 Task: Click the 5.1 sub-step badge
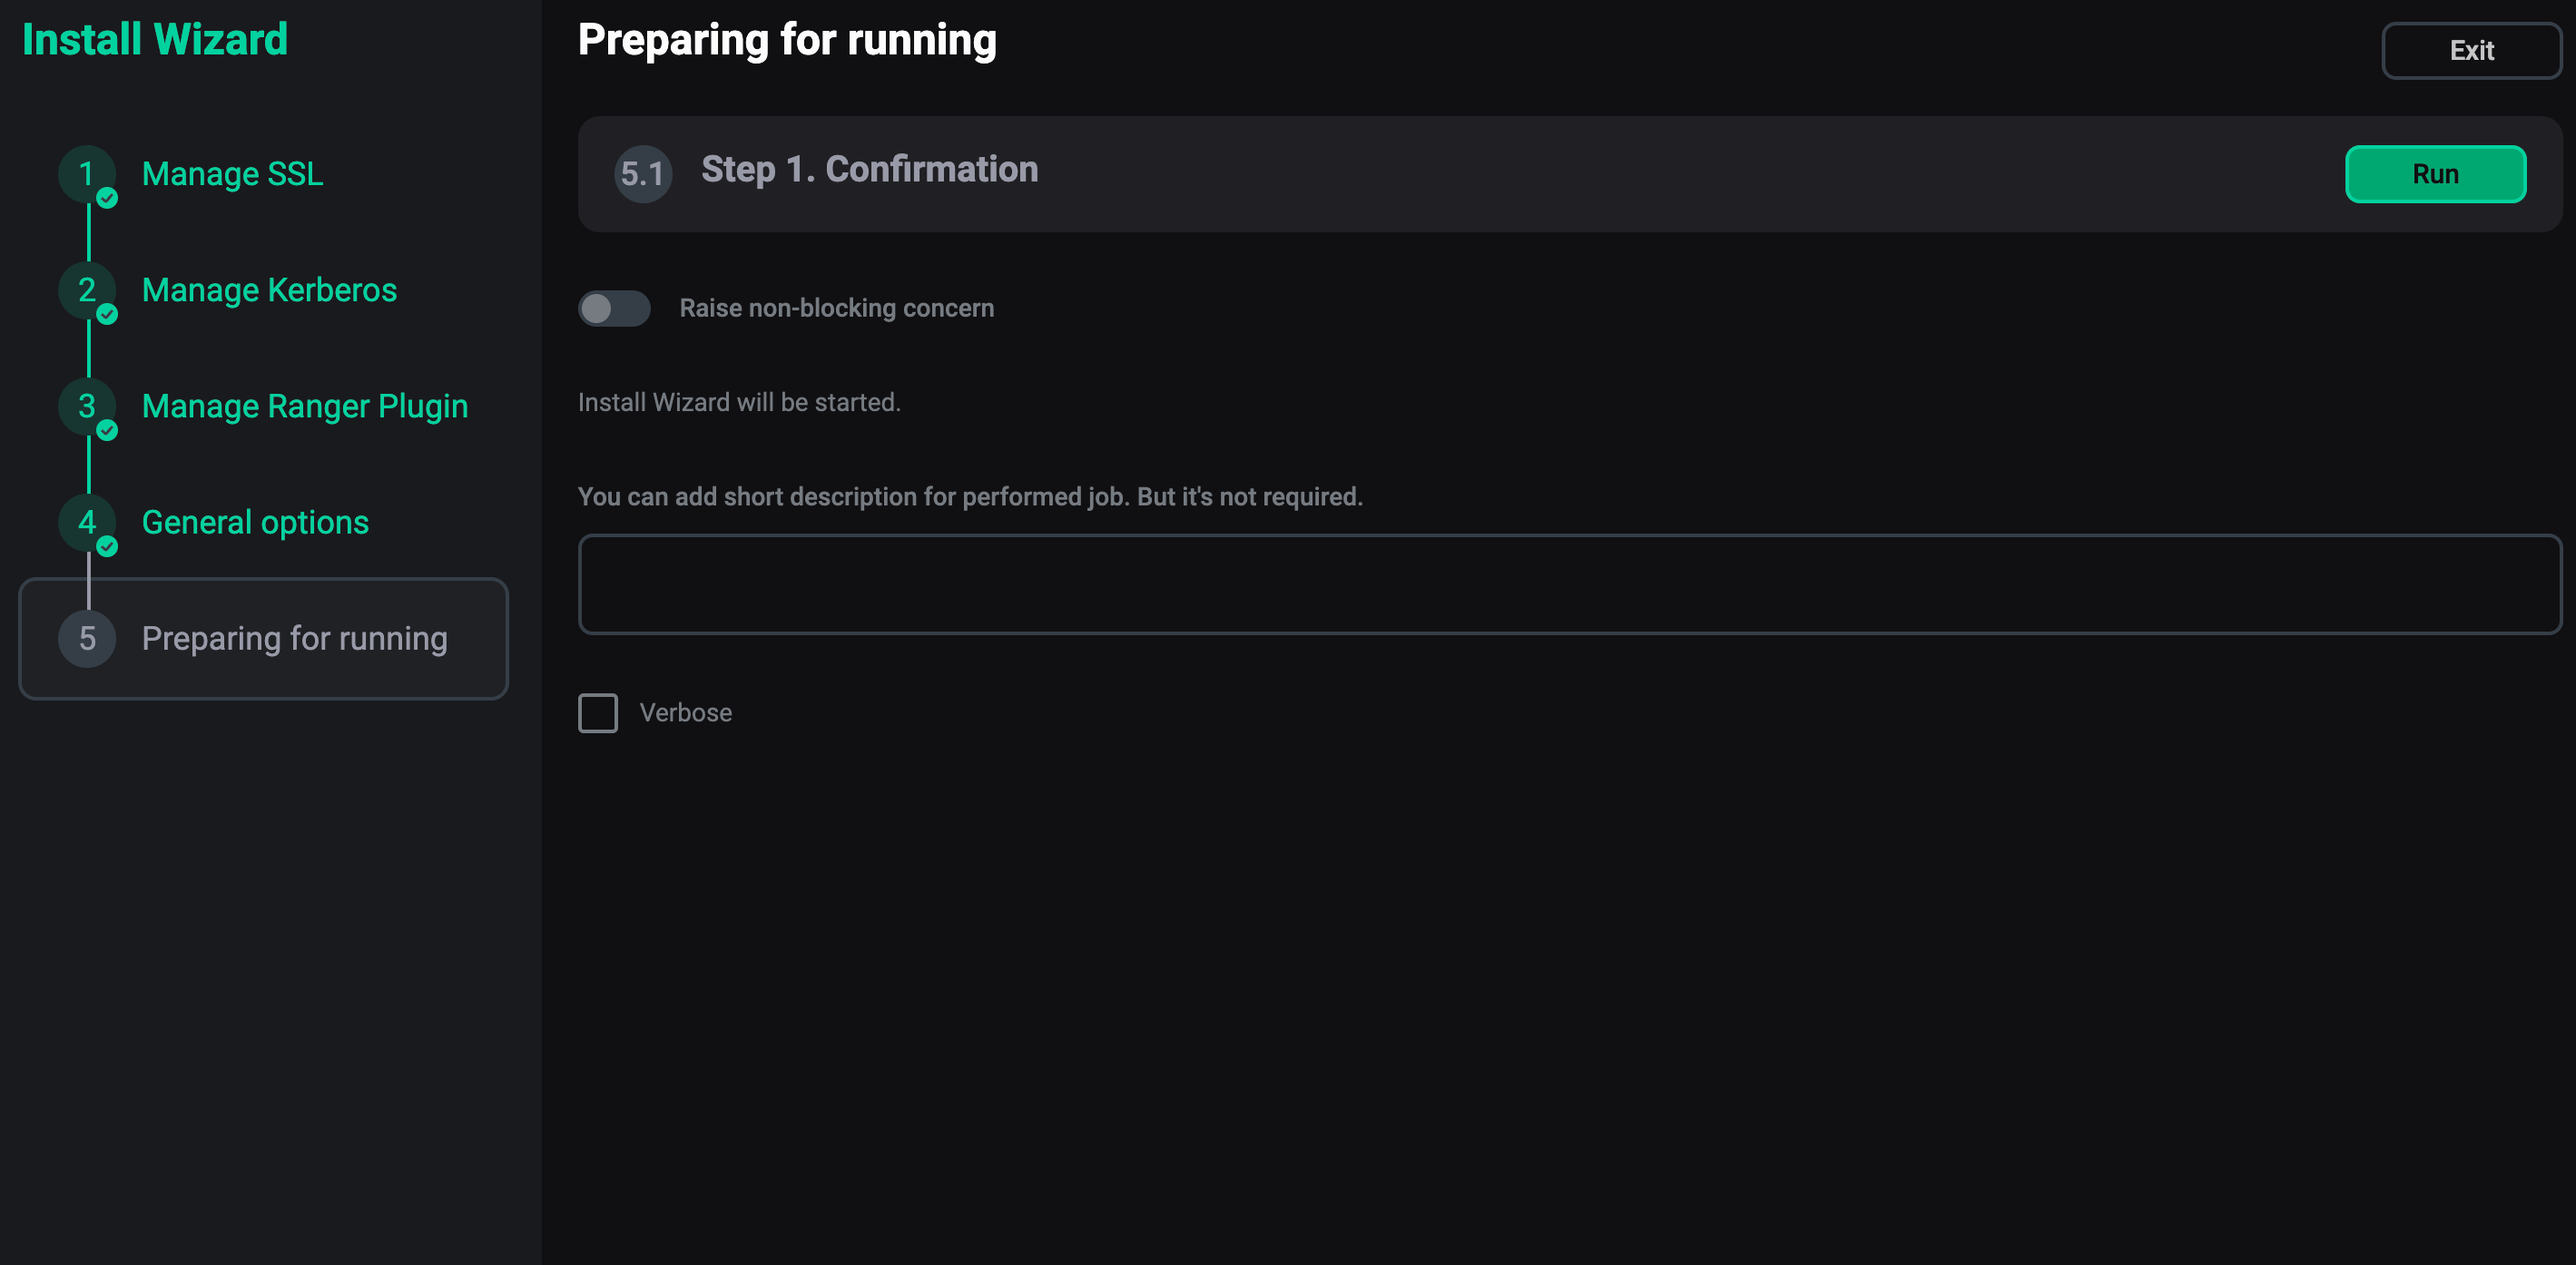(643, 174)
